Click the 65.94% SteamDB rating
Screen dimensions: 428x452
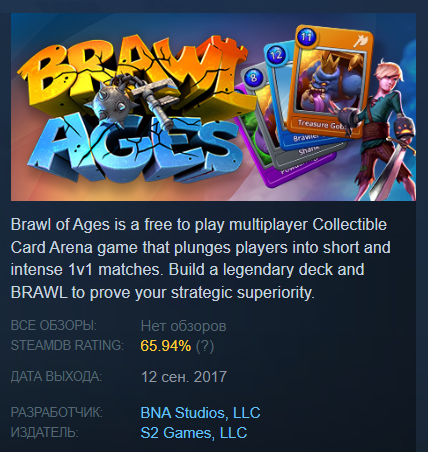point(166,346)
